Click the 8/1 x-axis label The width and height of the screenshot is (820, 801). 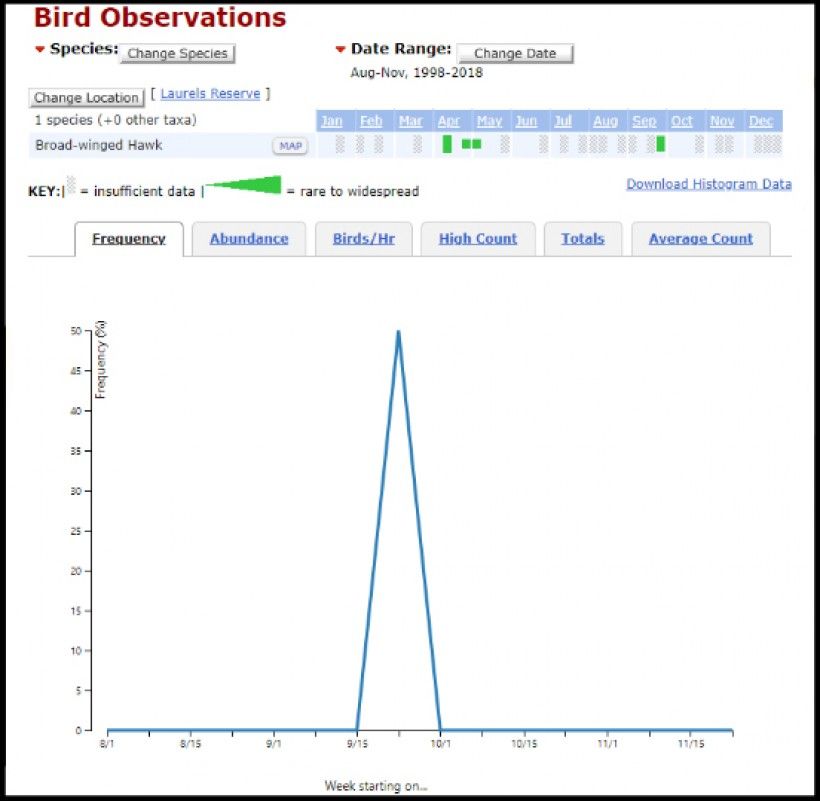click(x=107, y=743)
